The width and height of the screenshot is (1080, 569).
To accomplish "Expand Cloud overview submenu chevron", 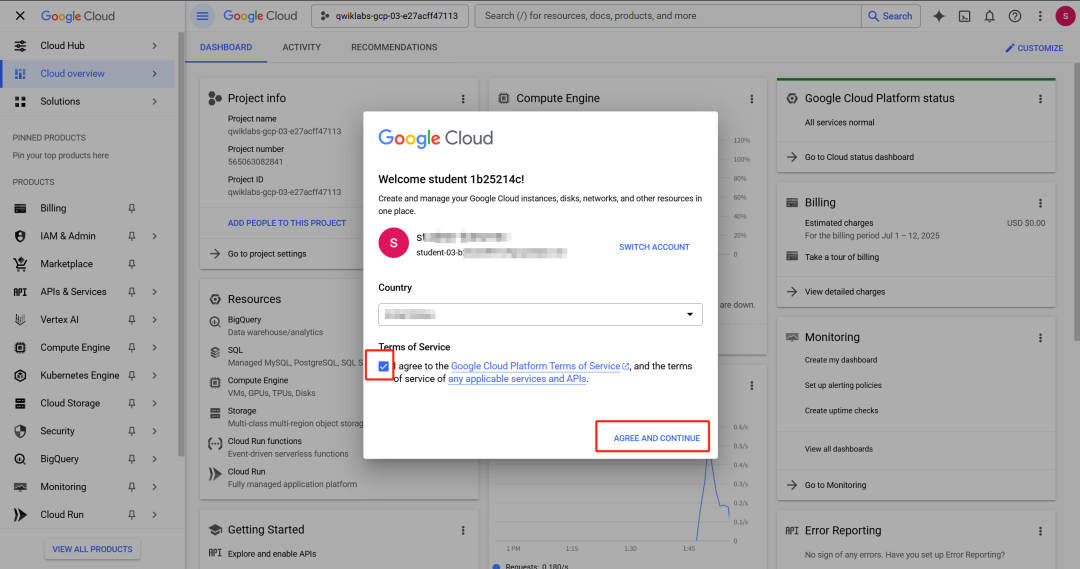I will [x=154, y=74].
